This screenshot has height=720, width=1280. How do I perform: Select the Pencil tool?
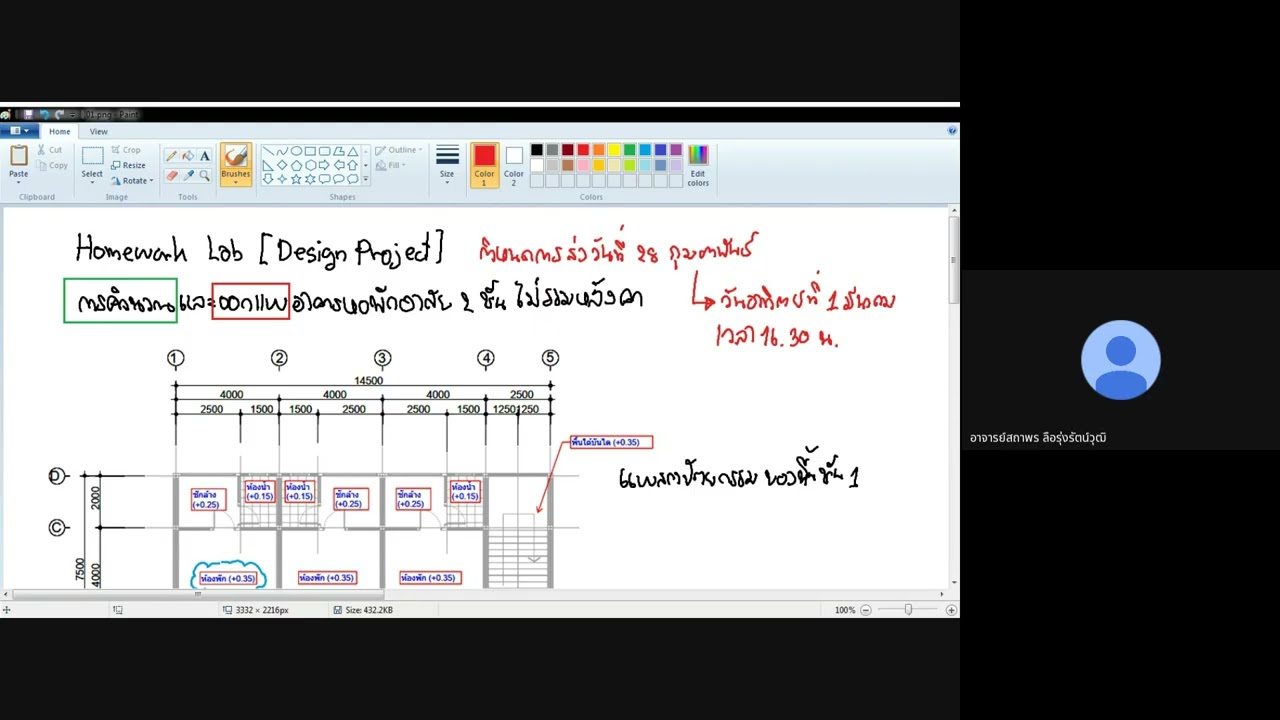click(x=171, y=156)
